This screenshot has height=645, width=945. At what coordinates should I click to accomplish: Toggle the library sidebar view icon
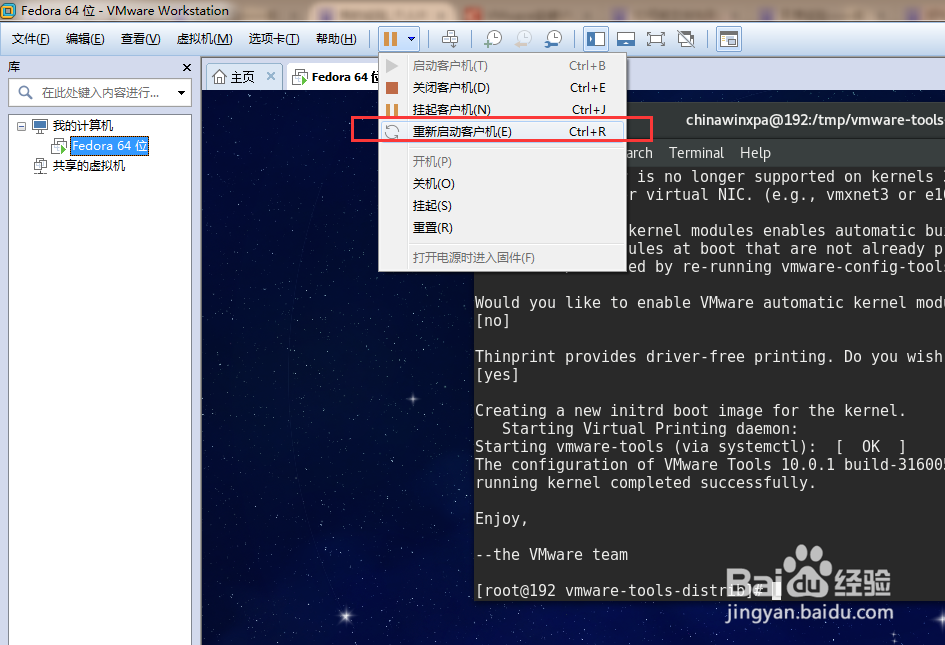click(x=596, y=39)
